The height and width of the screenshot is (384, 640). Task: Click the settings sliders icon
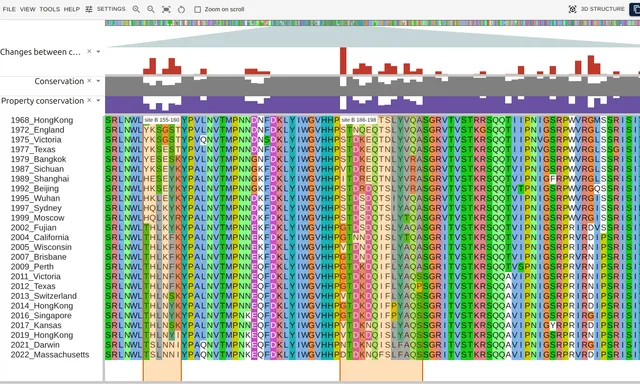(x=89, y=9)
